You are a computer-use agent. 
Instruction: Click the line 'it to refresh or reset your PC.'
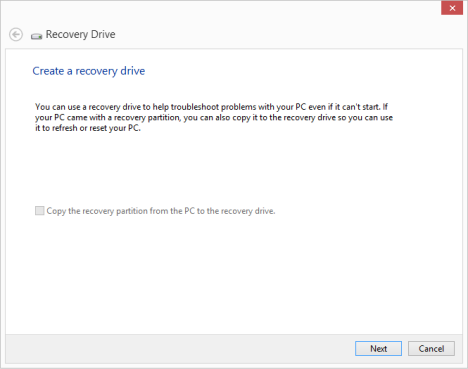pyautogui.click(x=88, y=128)
